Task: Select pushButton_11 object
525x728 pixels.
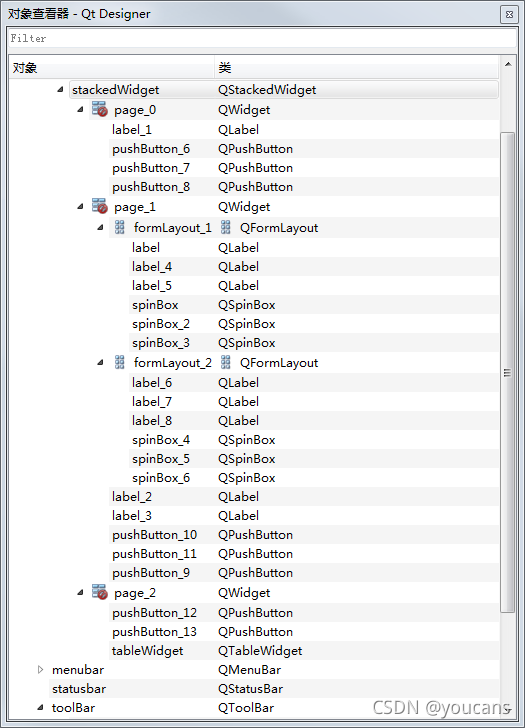Action: 155,554
